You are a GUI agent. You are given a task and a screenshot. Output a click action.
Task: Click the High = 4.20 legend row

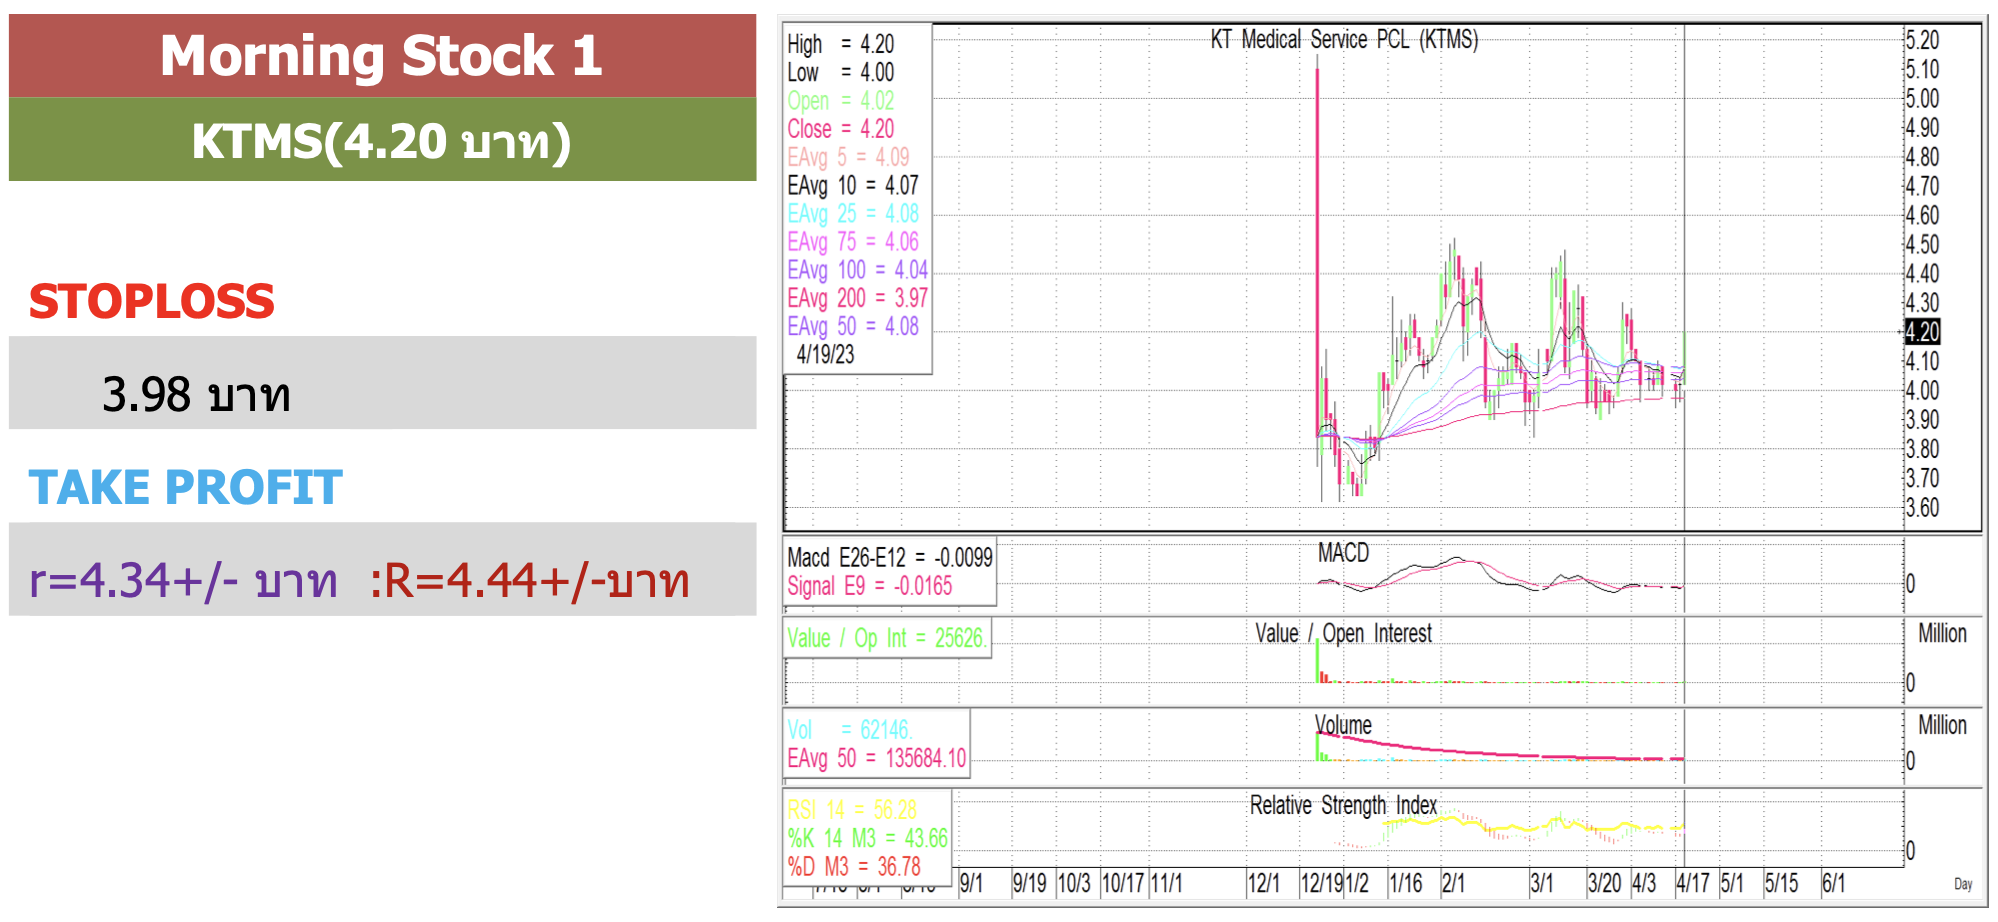pos(840,44)
